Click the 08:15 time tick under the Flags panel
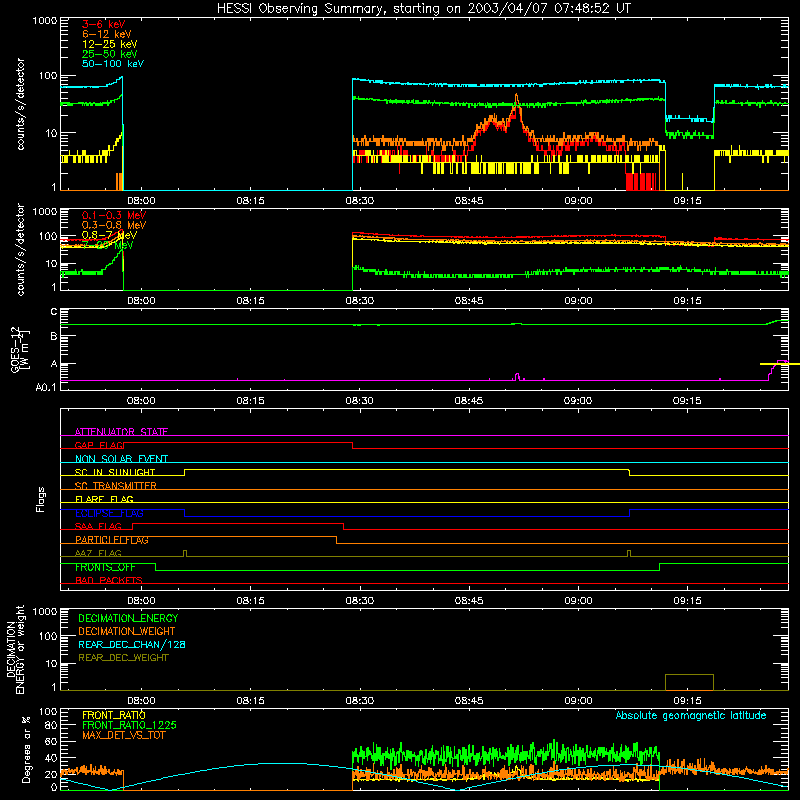 250,601
